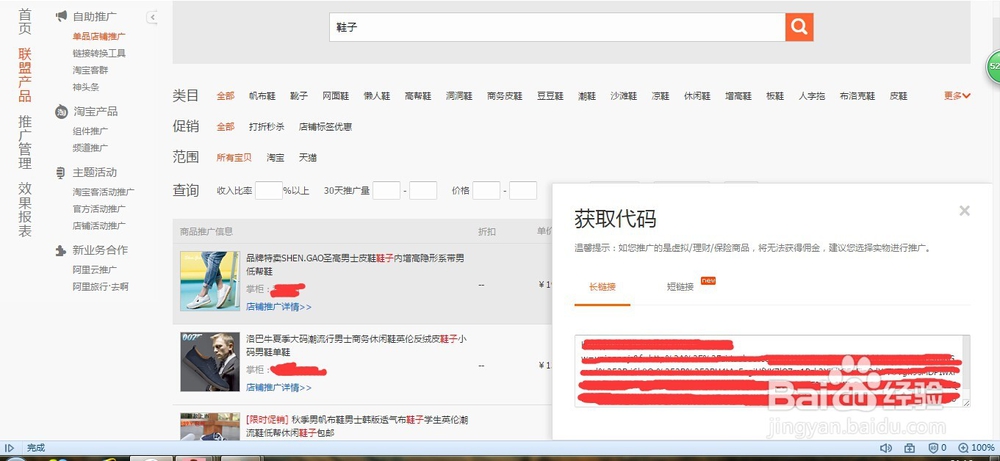This screenshot has height=461, width=1000.
Task: Select 所有宝贝 range filter
Action: pyautogui.click(x=234, y=157)
